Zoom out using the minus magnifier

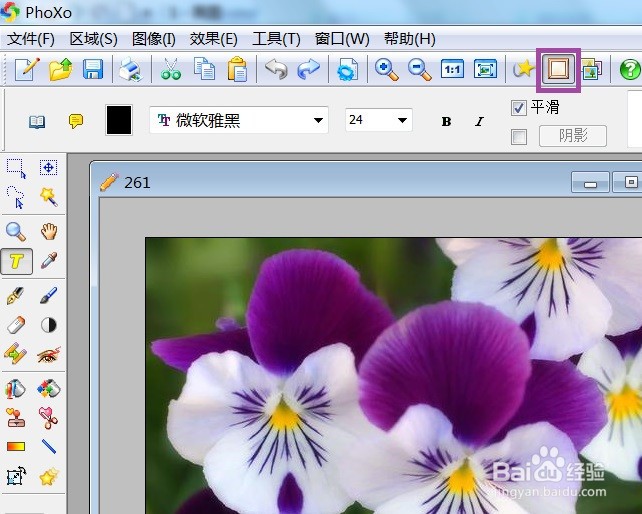pos(420,69)
